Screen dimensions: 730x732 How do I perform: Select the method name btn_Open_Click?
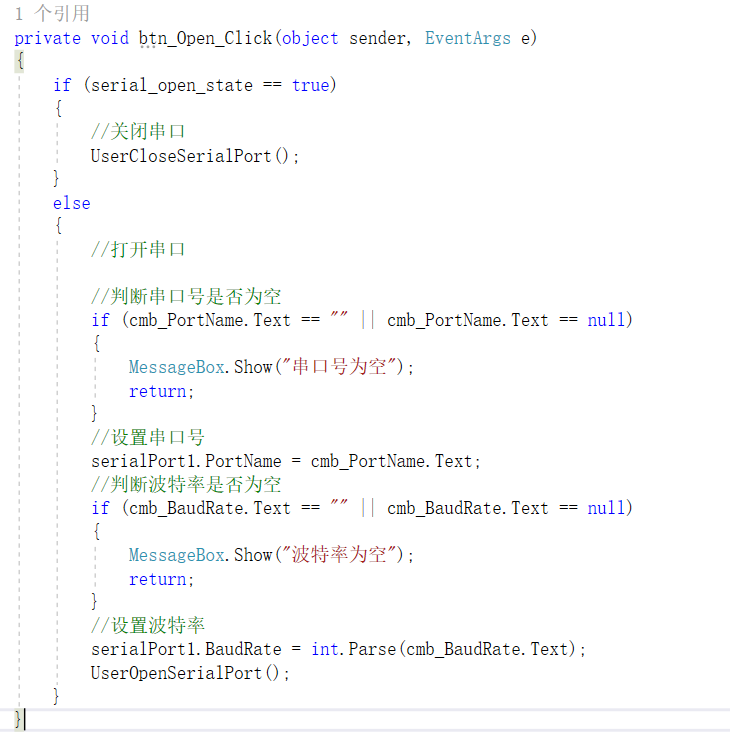[x=205, y=38]
